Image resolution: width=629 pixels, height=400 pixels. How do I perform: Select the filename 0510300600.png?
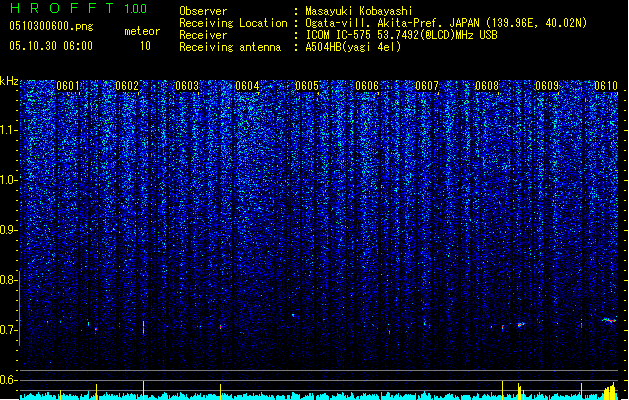51,26
